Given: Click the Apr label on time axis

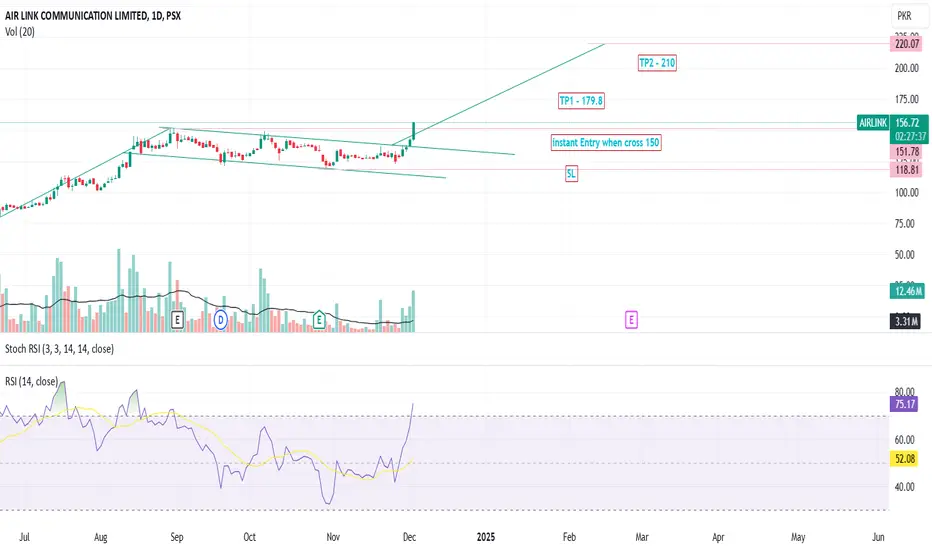Looking at the screenshot, I should (x=718, y=537).
